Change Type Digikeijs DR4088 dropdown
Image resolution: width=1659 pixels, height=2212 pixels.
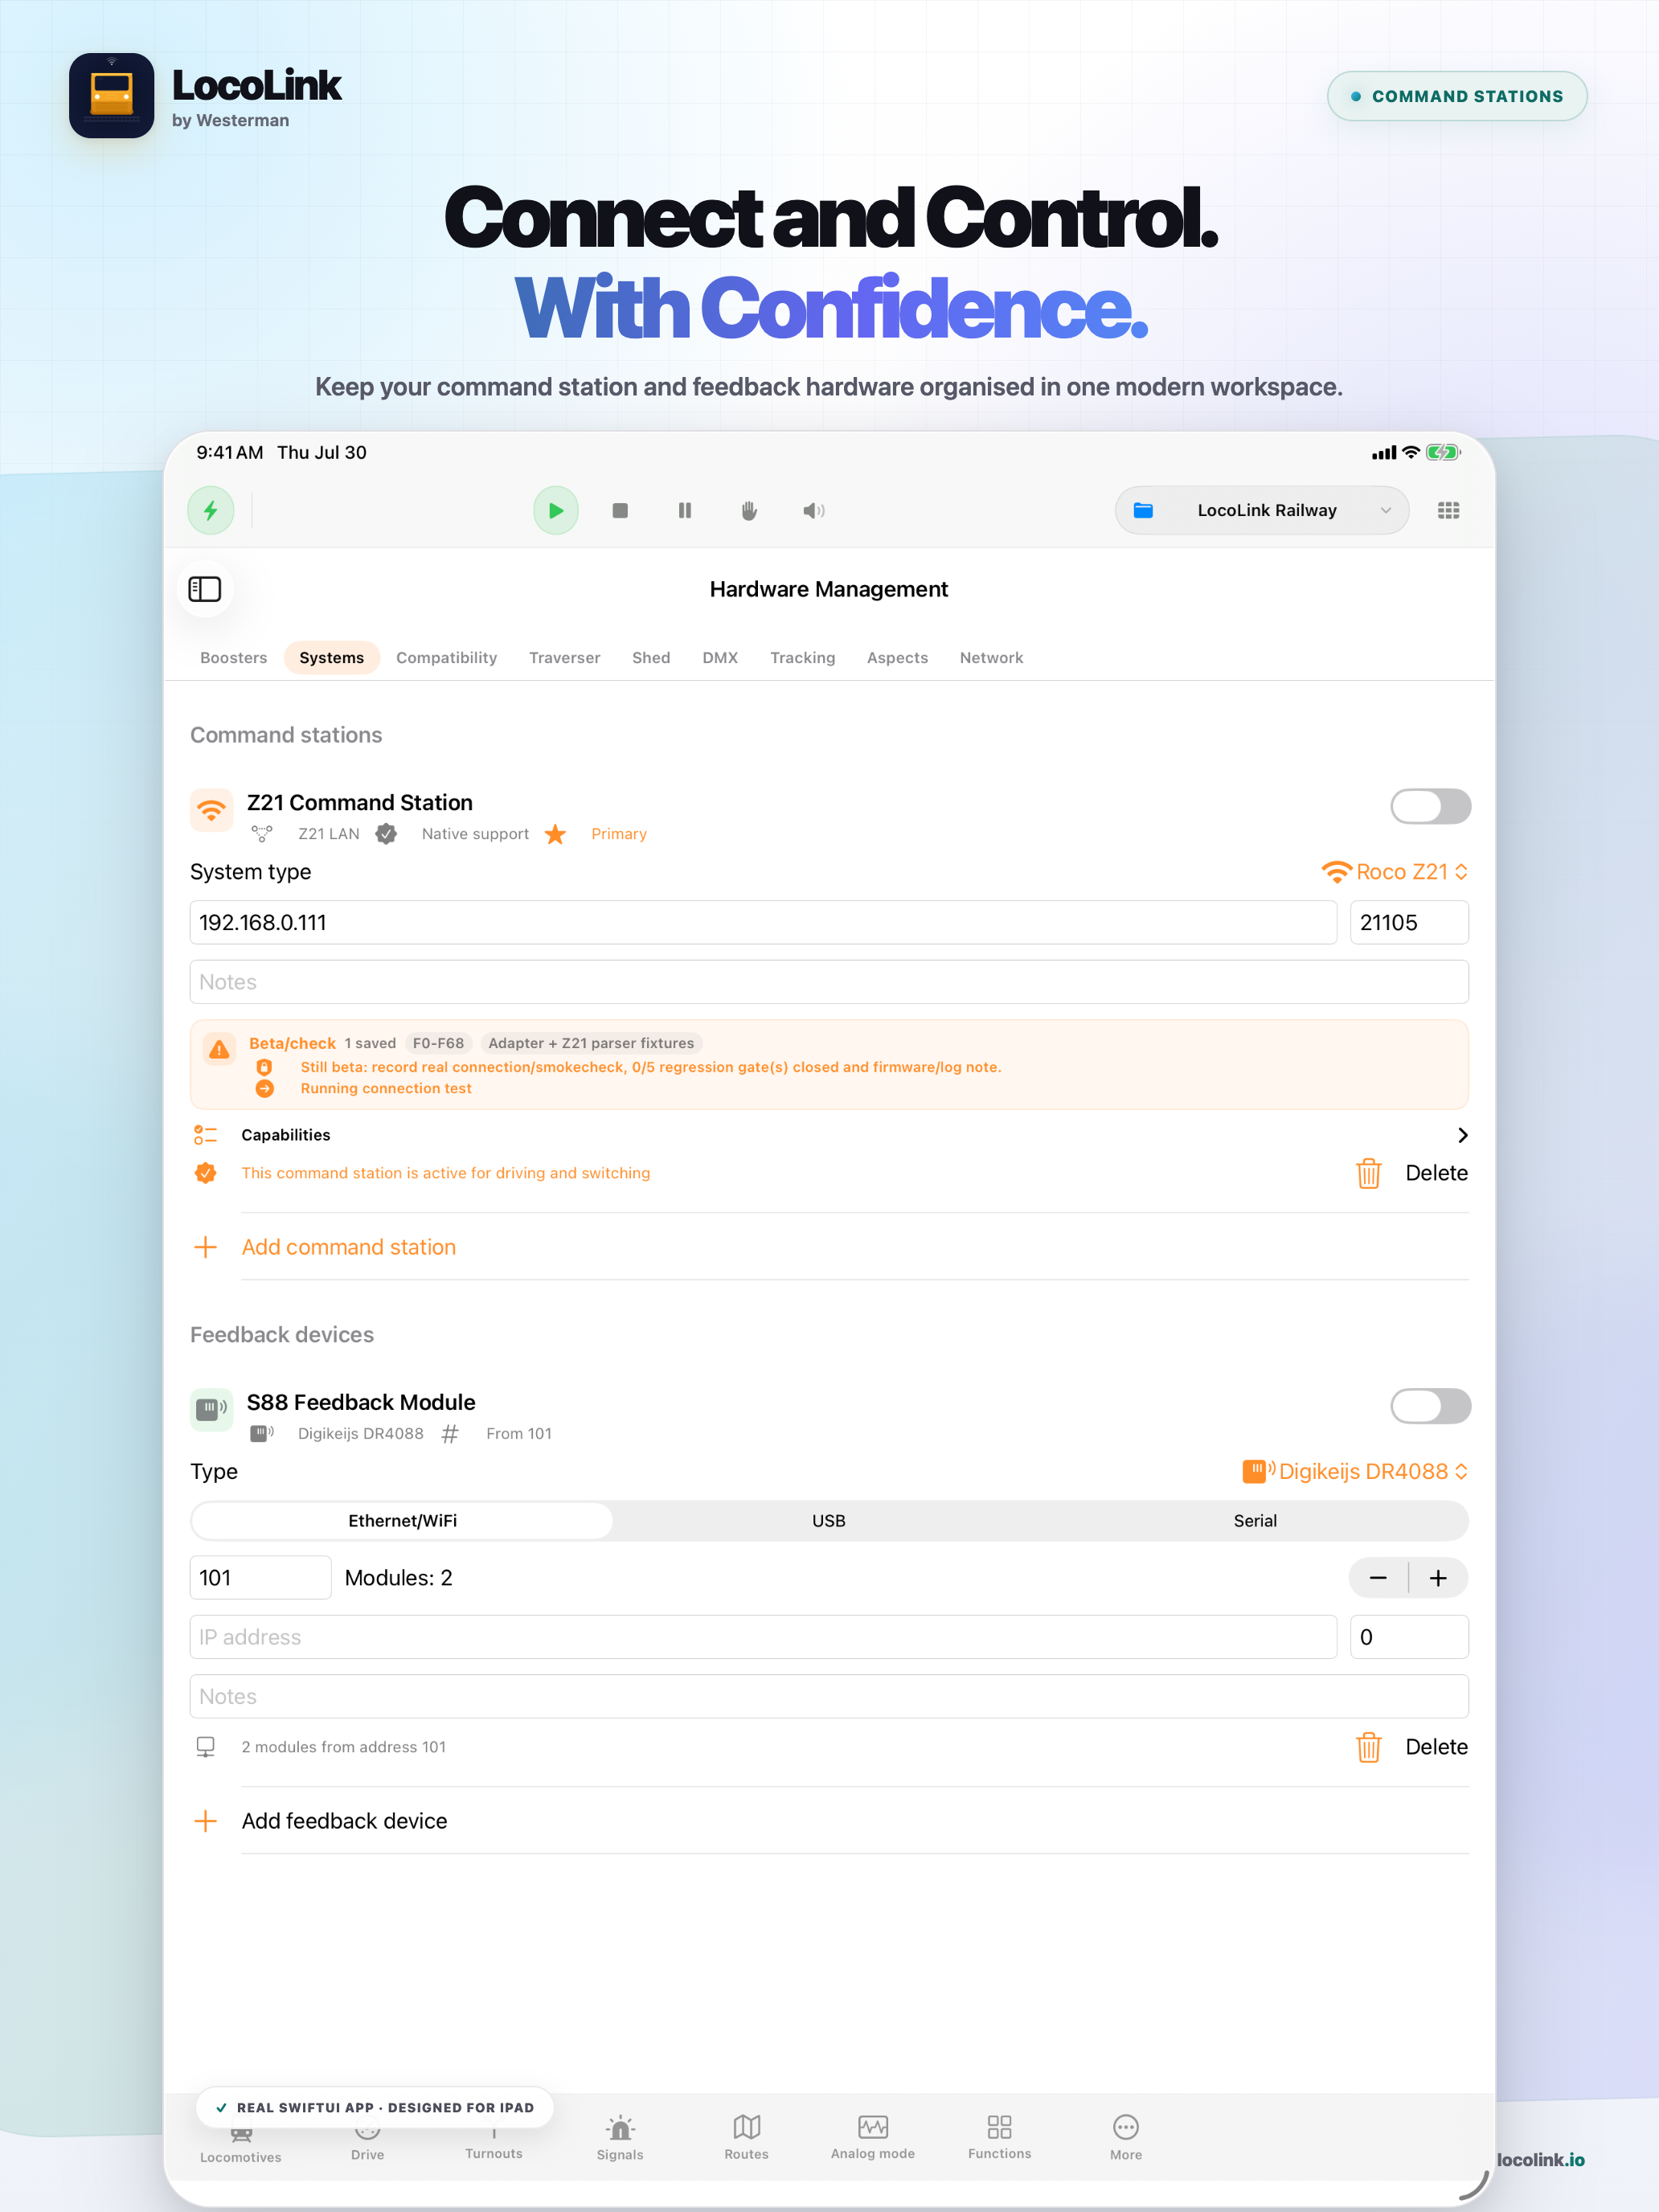coord(1355,1472)
